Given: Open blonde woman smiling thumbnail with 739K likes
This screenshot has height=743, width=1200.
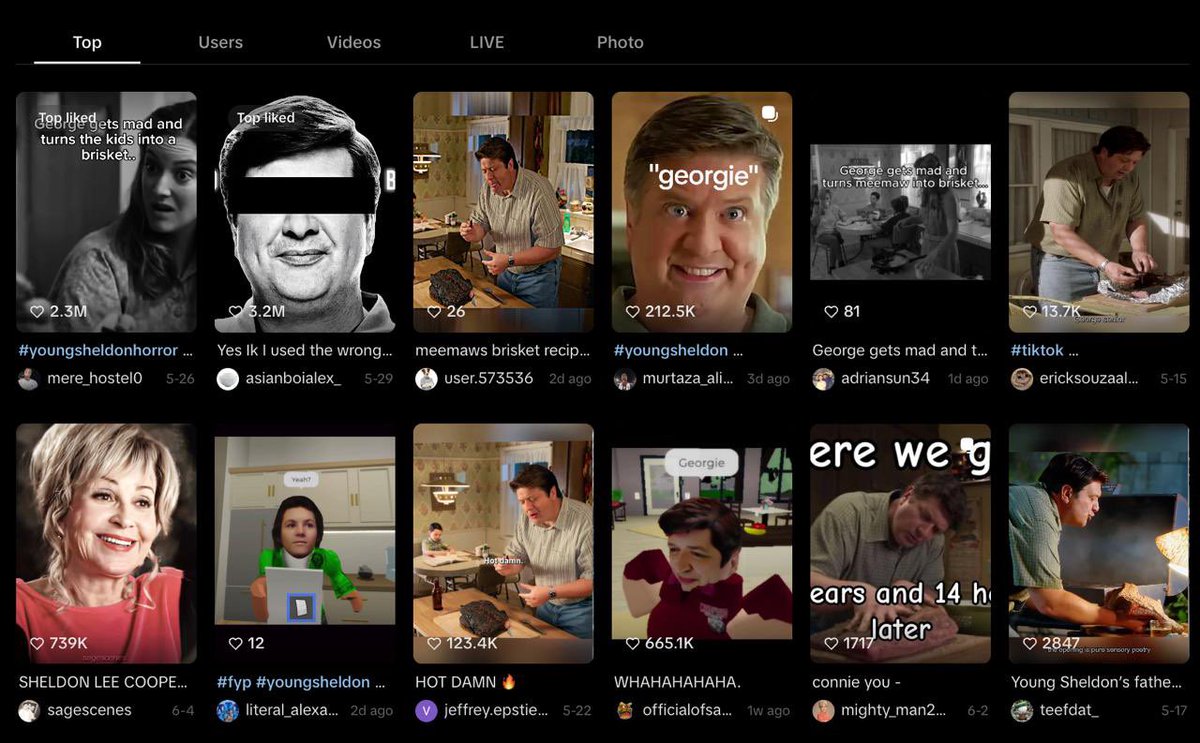Looking at the screenshot, I should point(106,543).
